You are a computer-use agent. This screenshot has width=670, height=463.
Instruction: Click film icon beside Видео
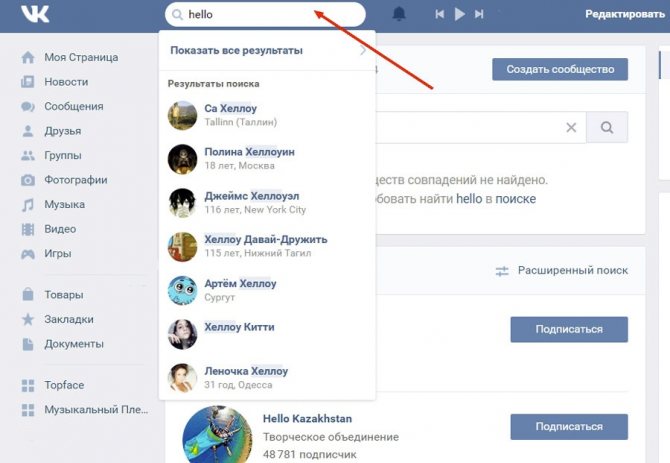[28, 229]
